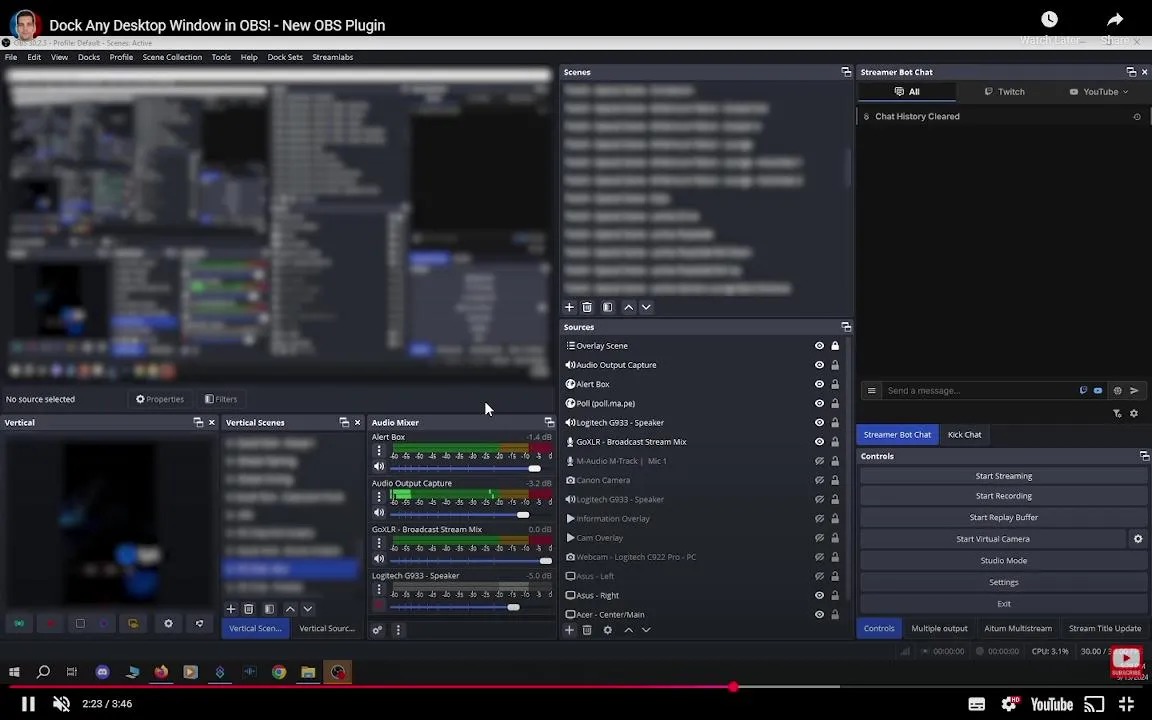The image size is (1152, 720).
Task: Open source properties gear in Sources toolbar
Action: [x=608, y=630]
